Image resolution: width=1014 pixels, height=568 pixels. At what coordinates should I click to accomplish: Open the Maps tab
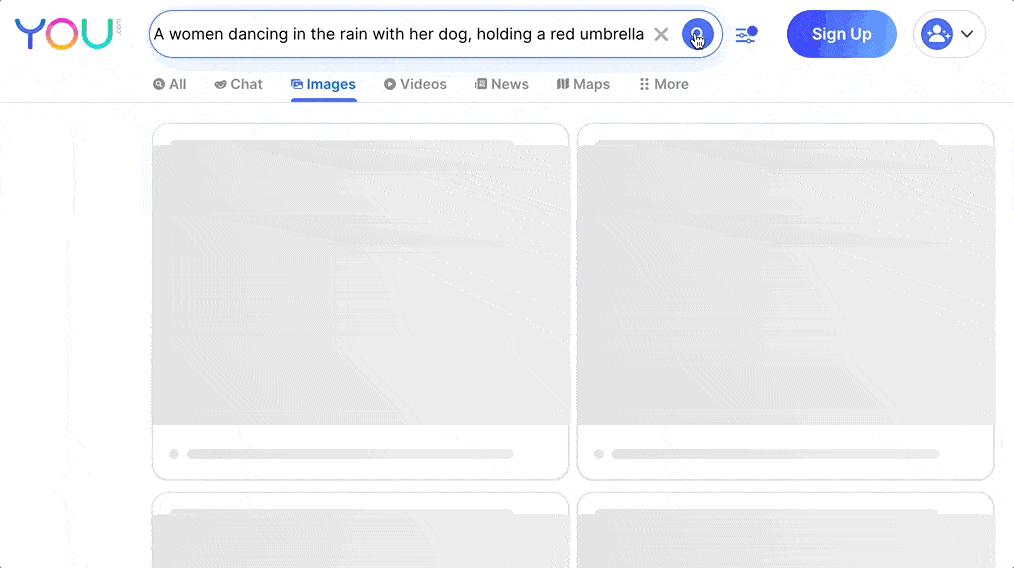point(583,84)
